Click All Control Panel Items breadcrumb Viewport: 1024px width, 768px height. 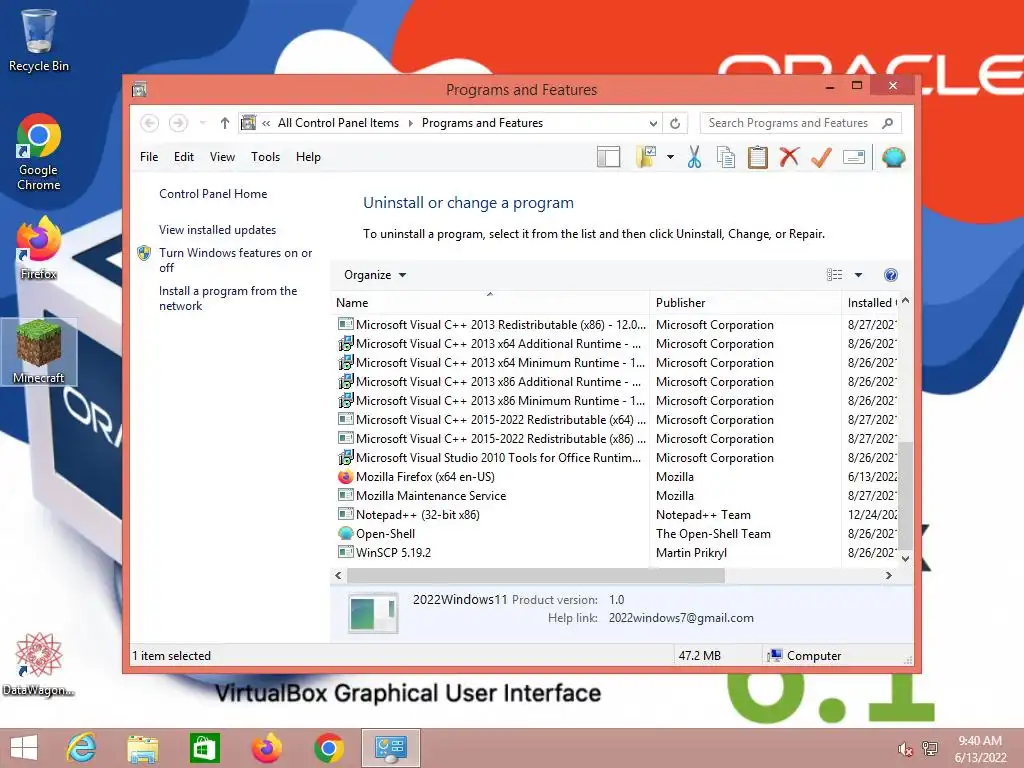point(338,123)
